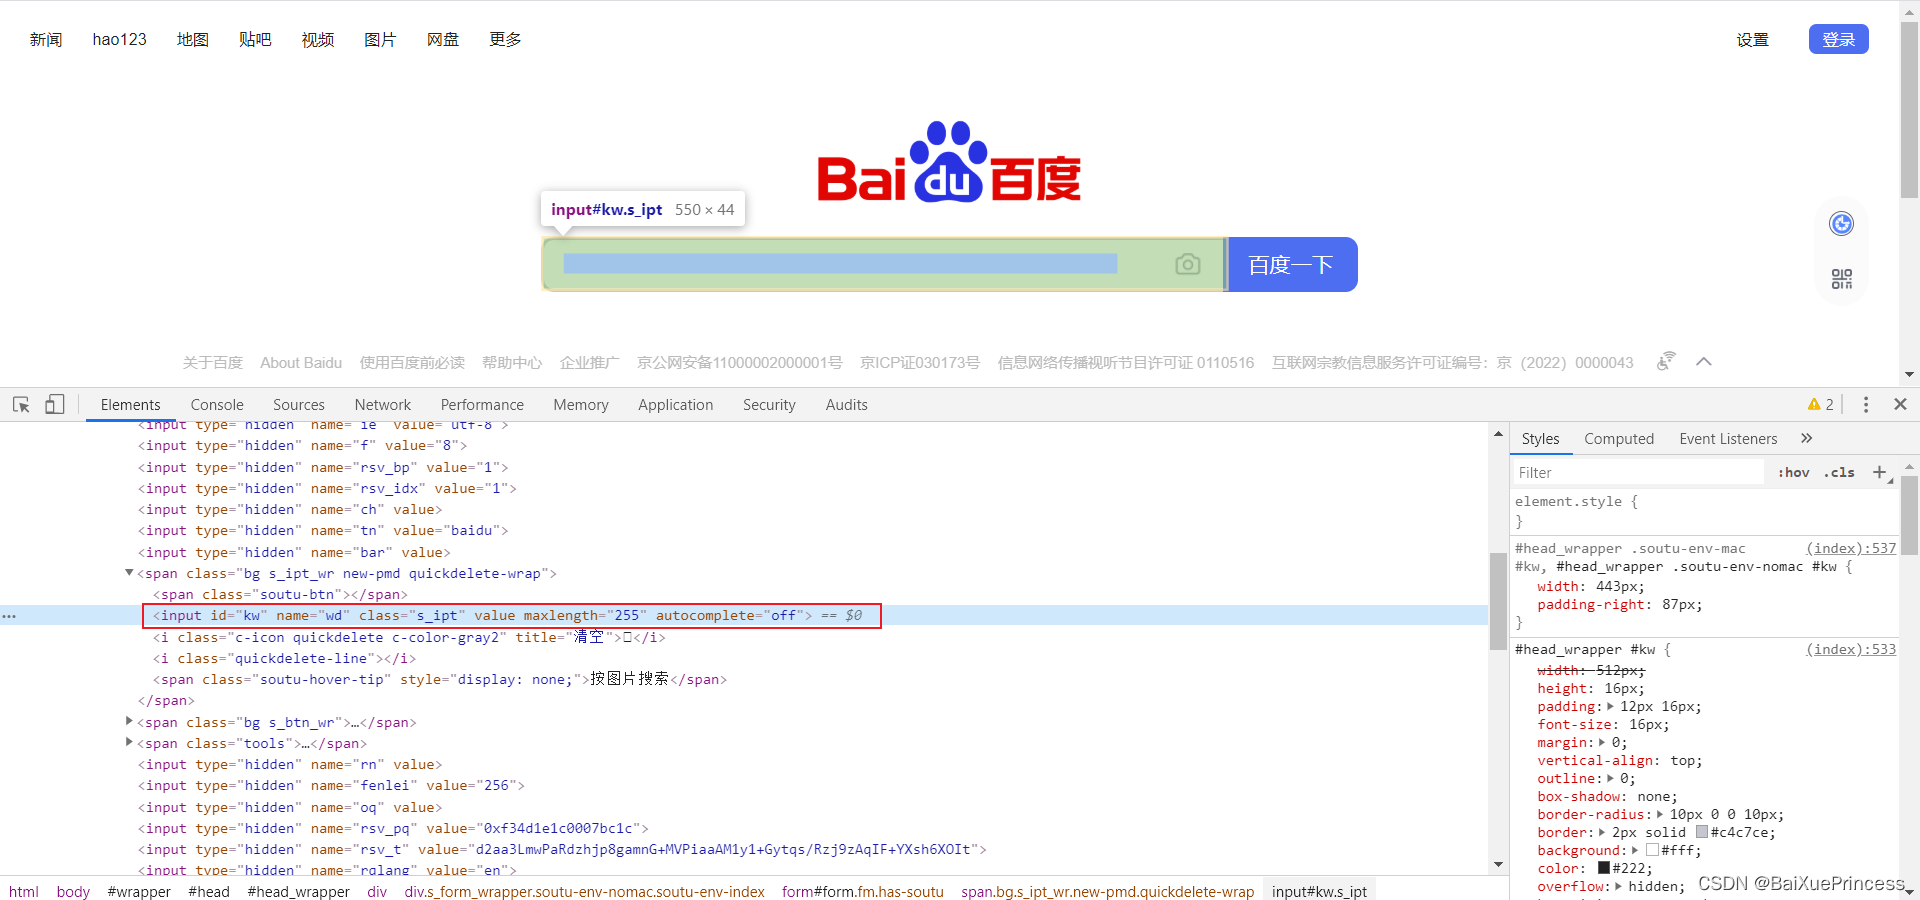
Task: Click the #c4c7ce border color swatch
Action: pyautogui.click(x=1701, y=832)
